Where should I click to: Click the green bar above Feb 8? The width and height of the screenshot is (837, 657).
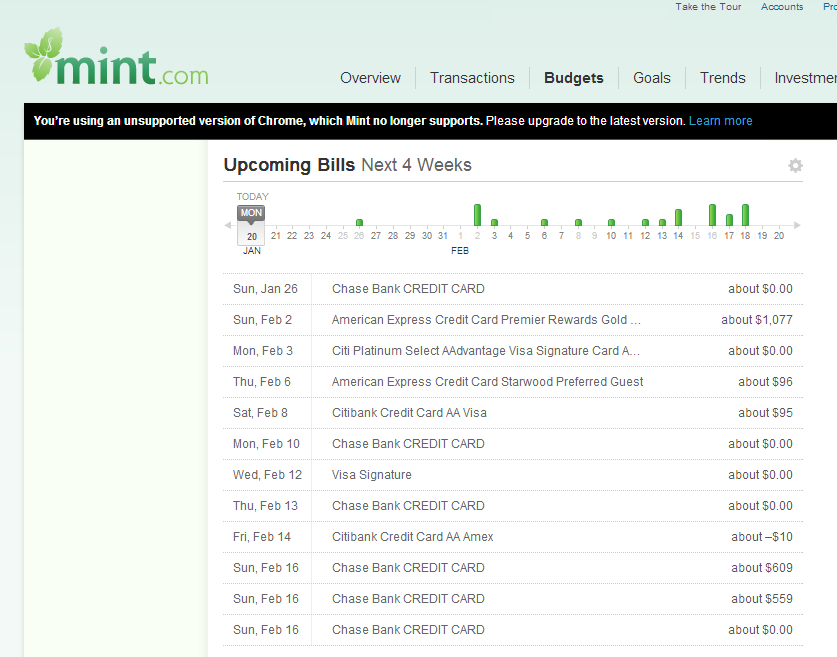coord(578,222)
